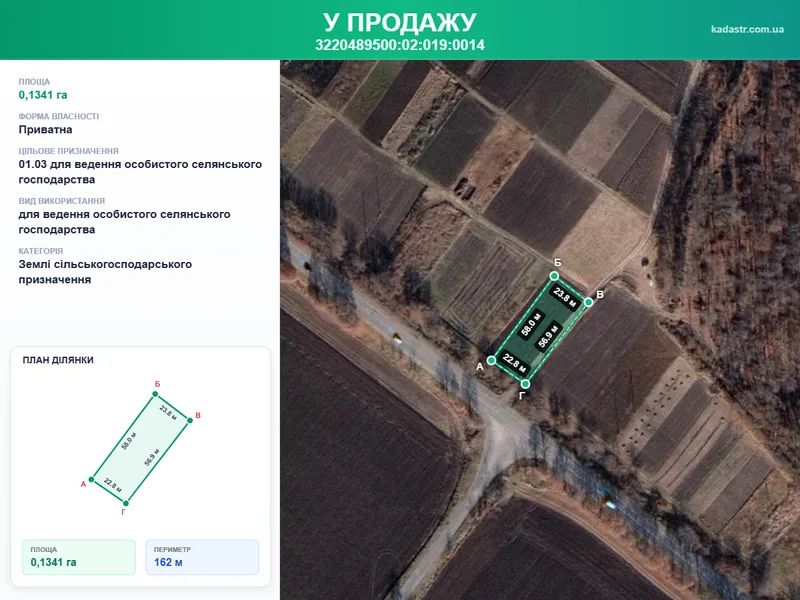800x600 pixels.
Task: Click map vertex marker Б
Action: point(554,276)
